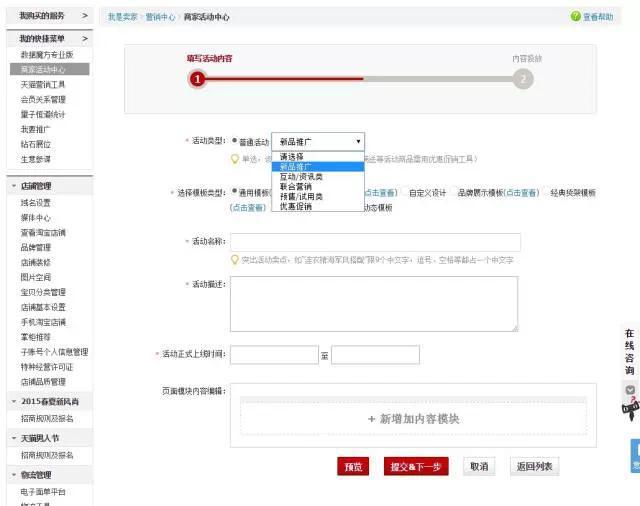This screenshot has width=640, height=506.
Task: Choose 联合营销 in the dropdown list
Action: point(318,186)
